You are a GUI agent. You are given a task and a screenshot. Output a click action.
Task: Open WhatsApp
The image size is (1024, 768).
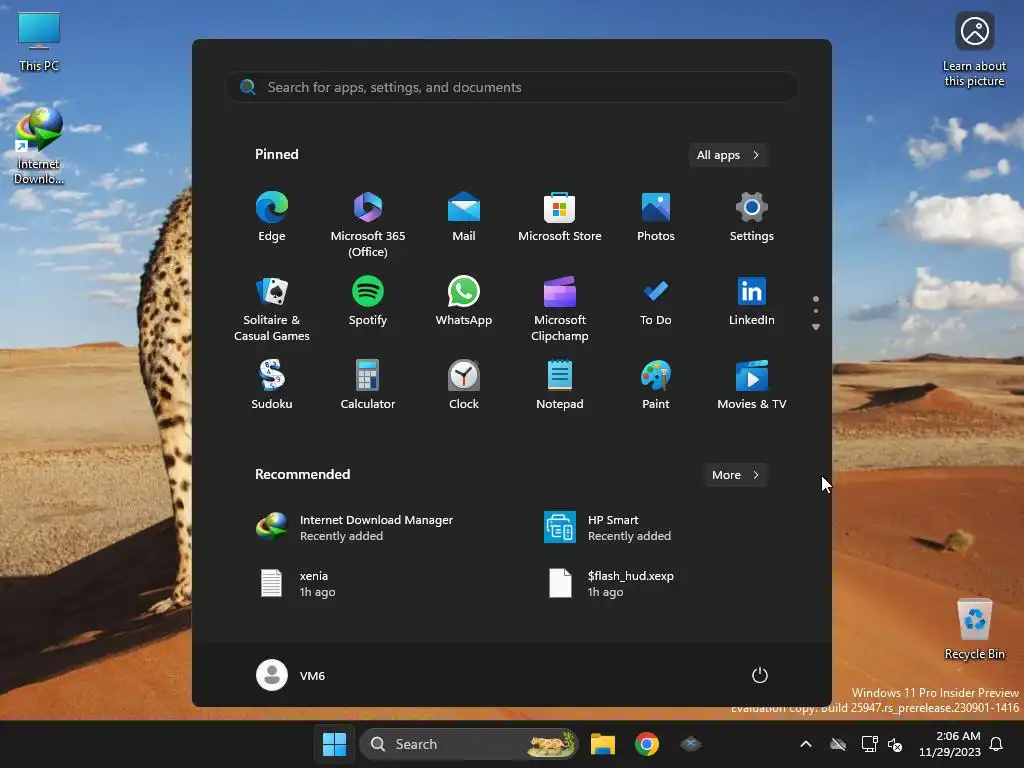pyautogui.click(x=464, y=301)
